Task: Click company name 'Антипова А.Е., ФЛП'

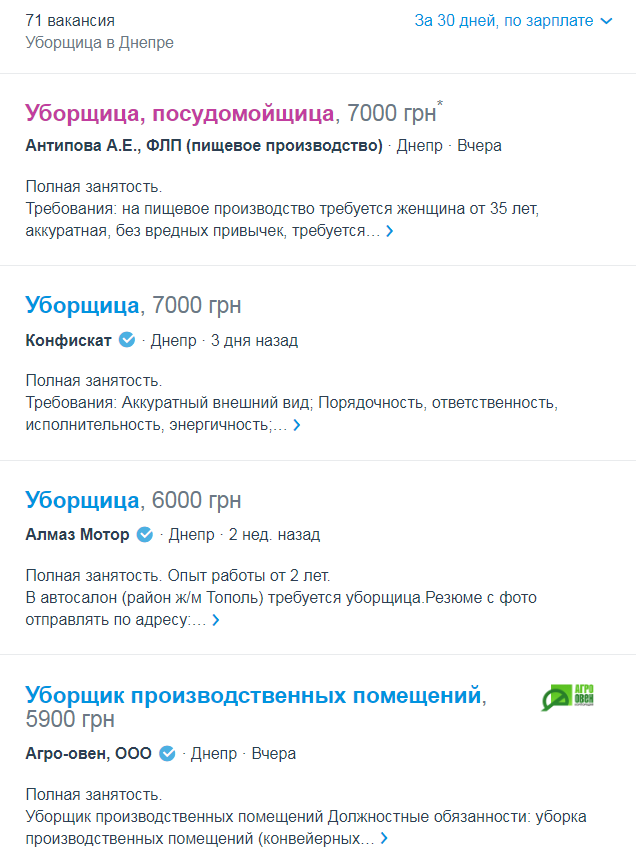Action: tap(204, 146)
